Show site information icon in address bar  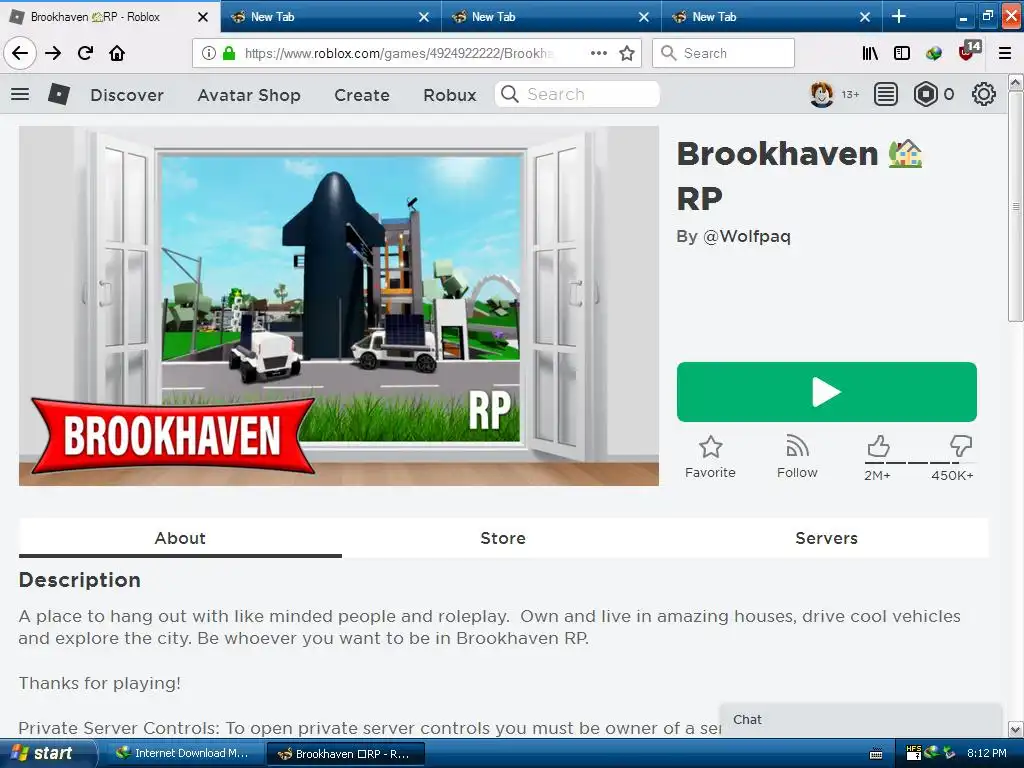(208, 53)
